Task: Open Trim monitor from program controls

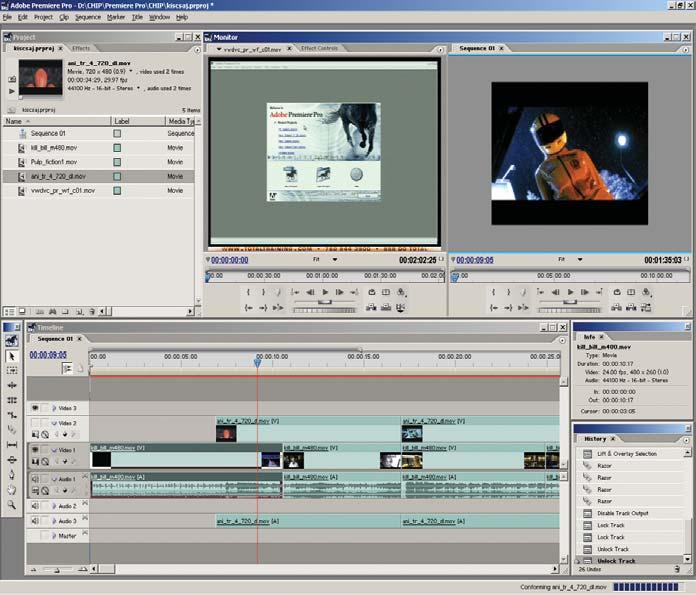Action: pos(646,307)
